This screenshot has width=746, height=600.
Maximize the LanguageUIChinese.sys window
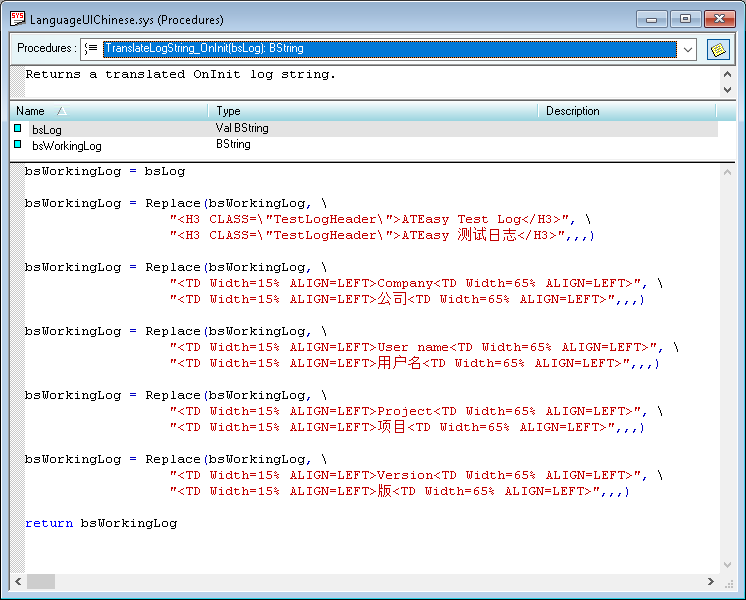tap(685, 19)
